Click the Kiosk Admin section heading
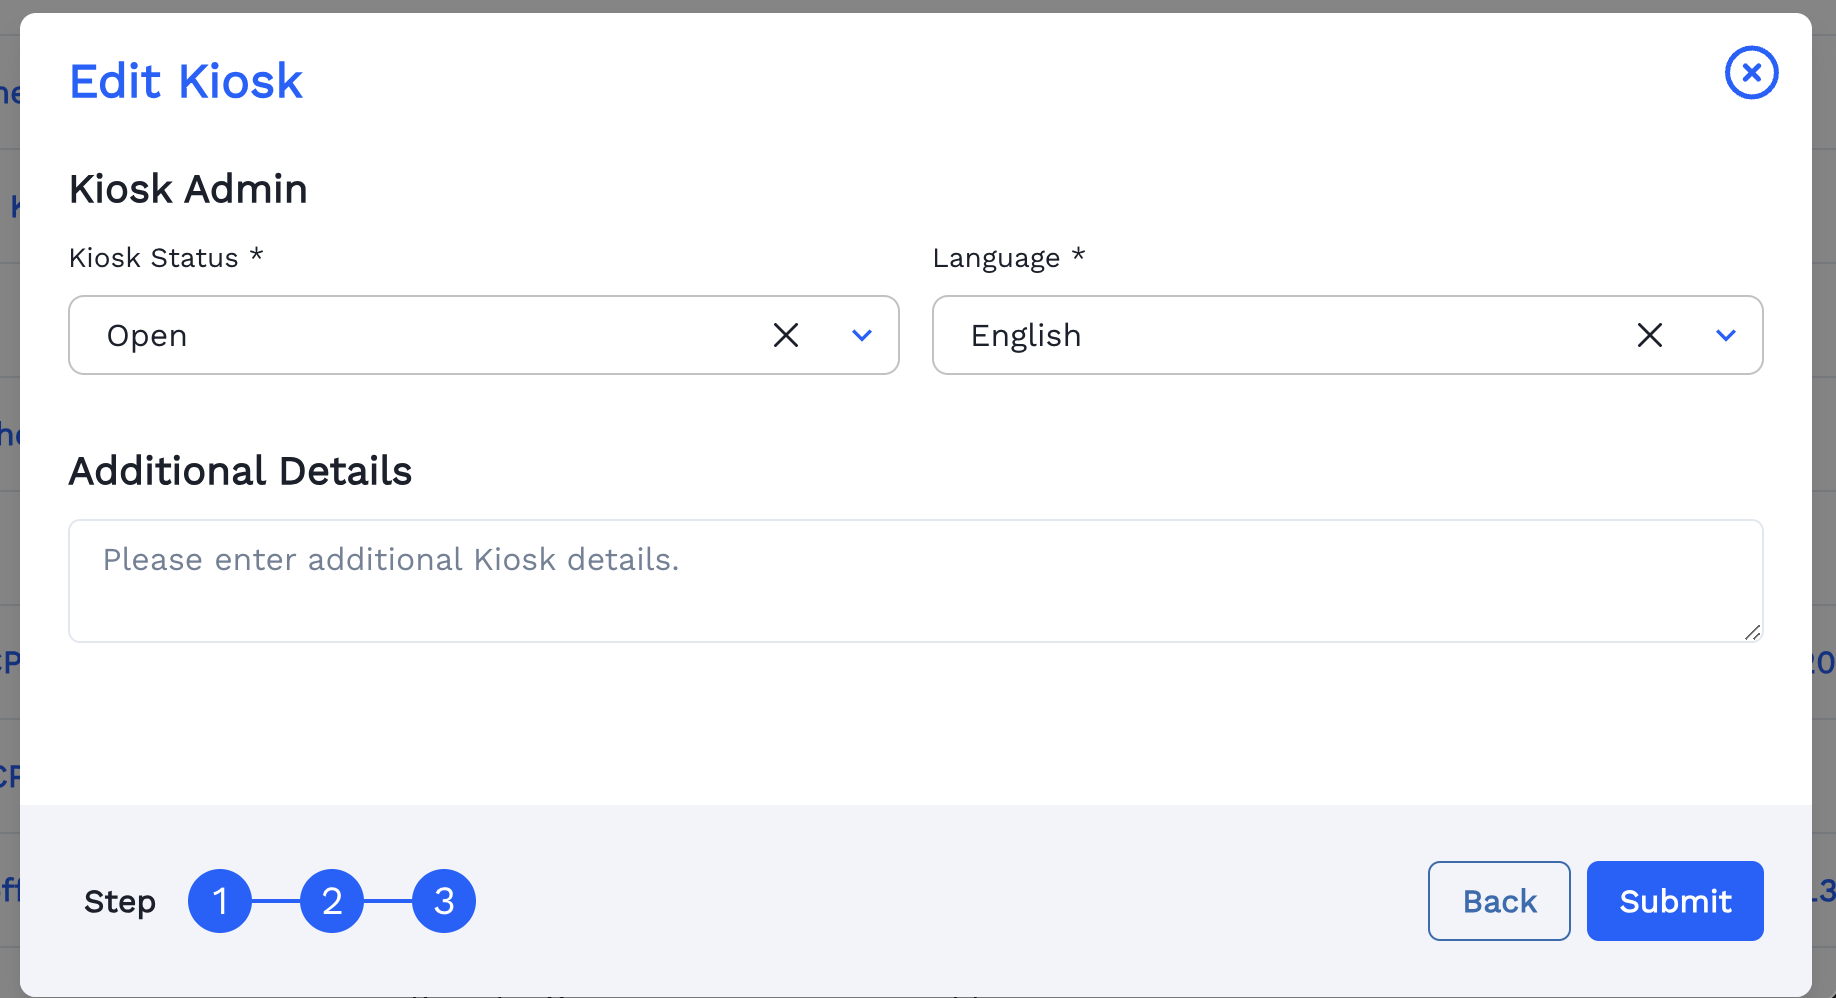Image resolution: width=1836 pixels, height=998 pixels. tap(188, 189)
